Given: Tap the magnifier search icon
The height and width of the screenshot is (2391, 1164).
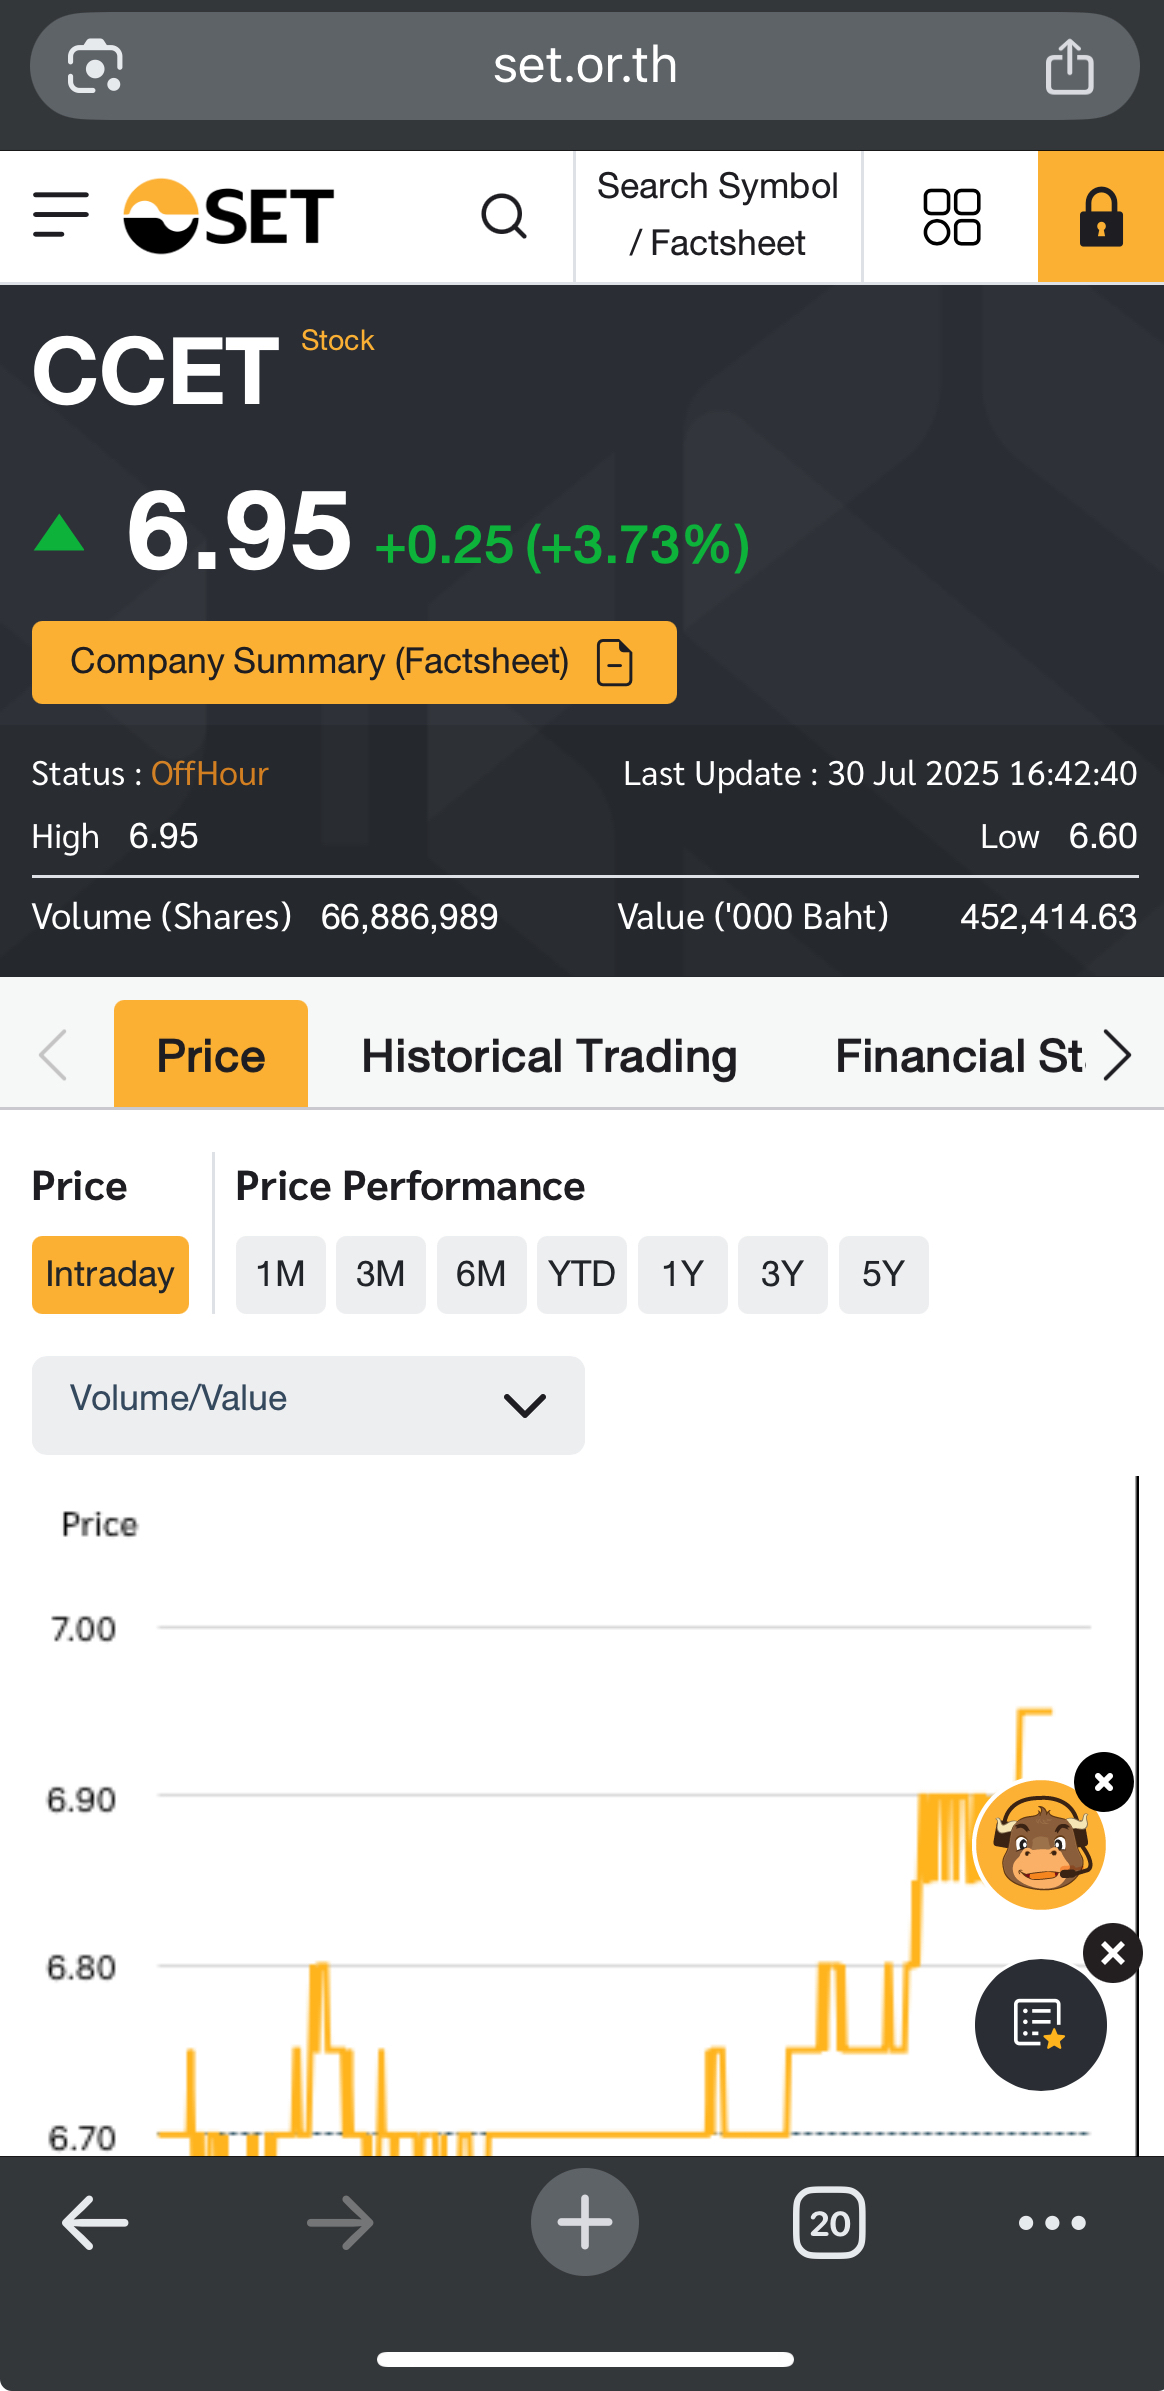Looking at the screenshot, I should pyautogui.click(x=504, y=215).
